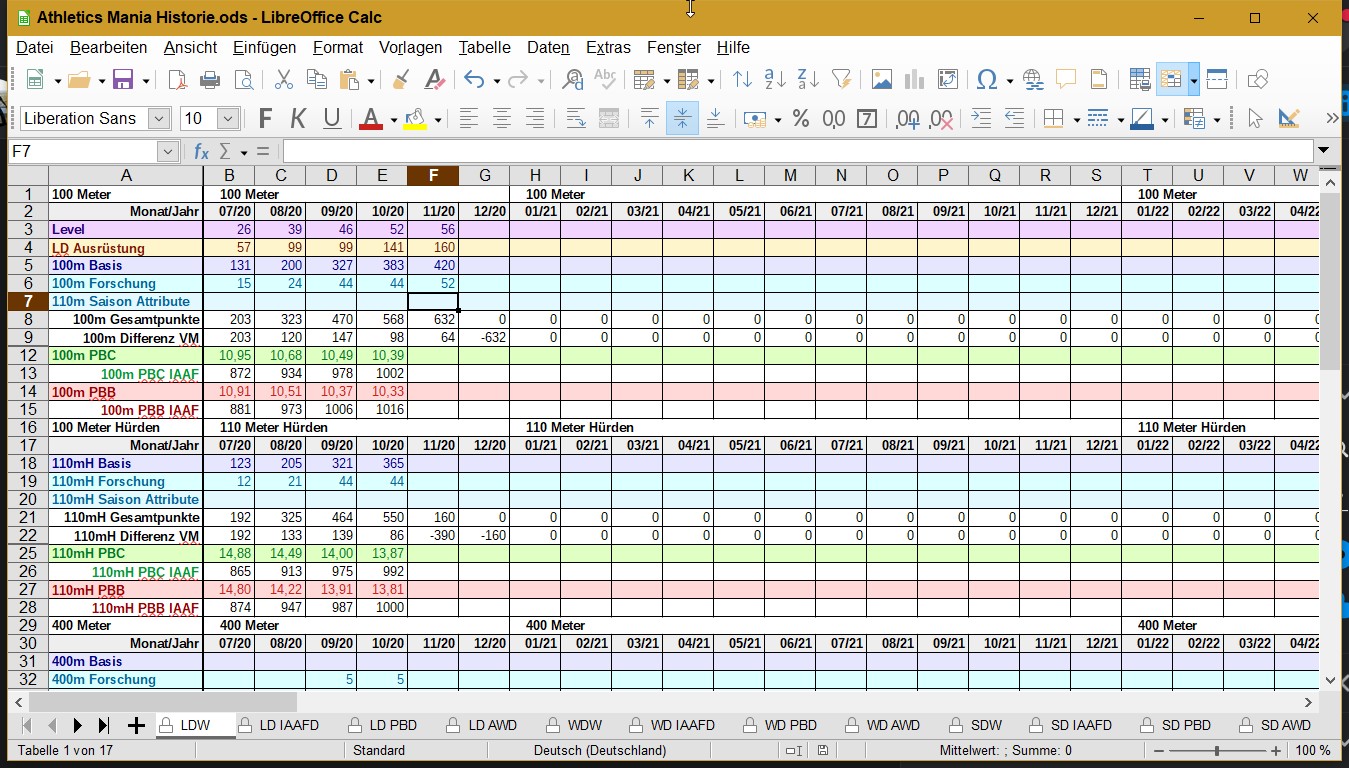Activate the clone formatting paintbrush
Viewport: 1349px width, 768px height.
point(401,80)
